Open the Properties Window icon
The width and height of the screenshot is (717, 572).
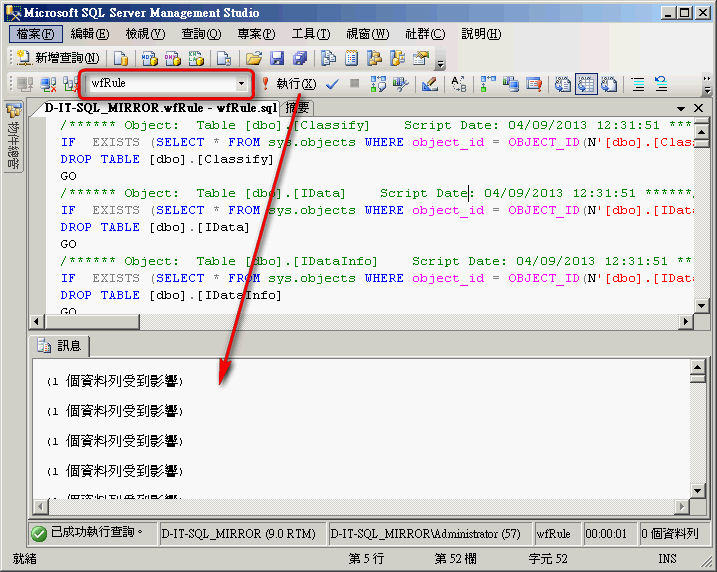[421, 58]
